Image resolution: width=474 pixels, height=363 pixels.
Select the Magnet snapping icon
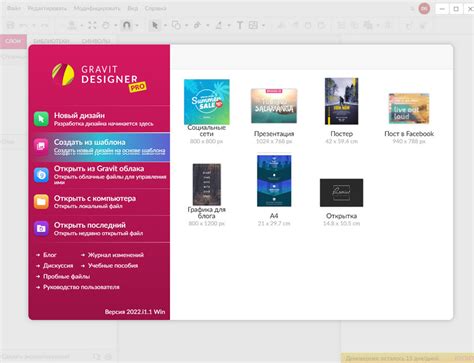click(127, 25)
